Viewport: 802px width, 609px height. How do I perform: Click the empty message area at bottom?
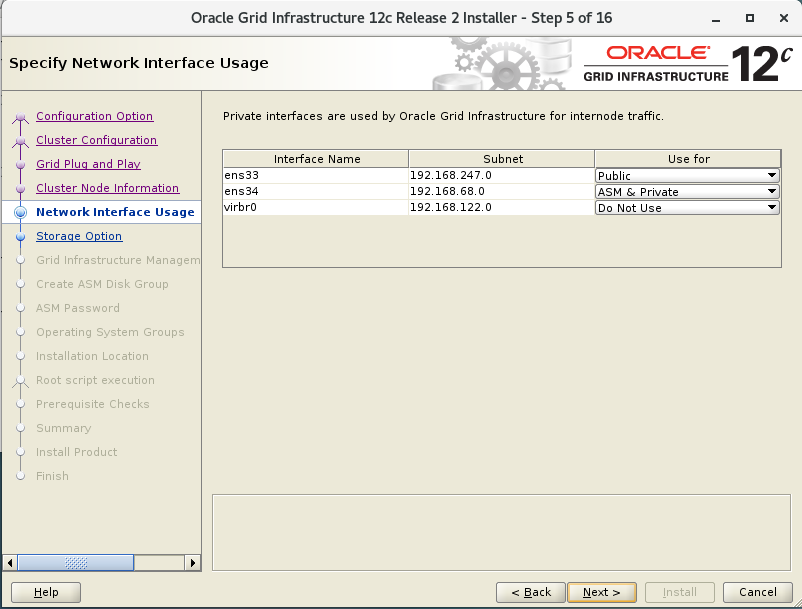[501, 532]
